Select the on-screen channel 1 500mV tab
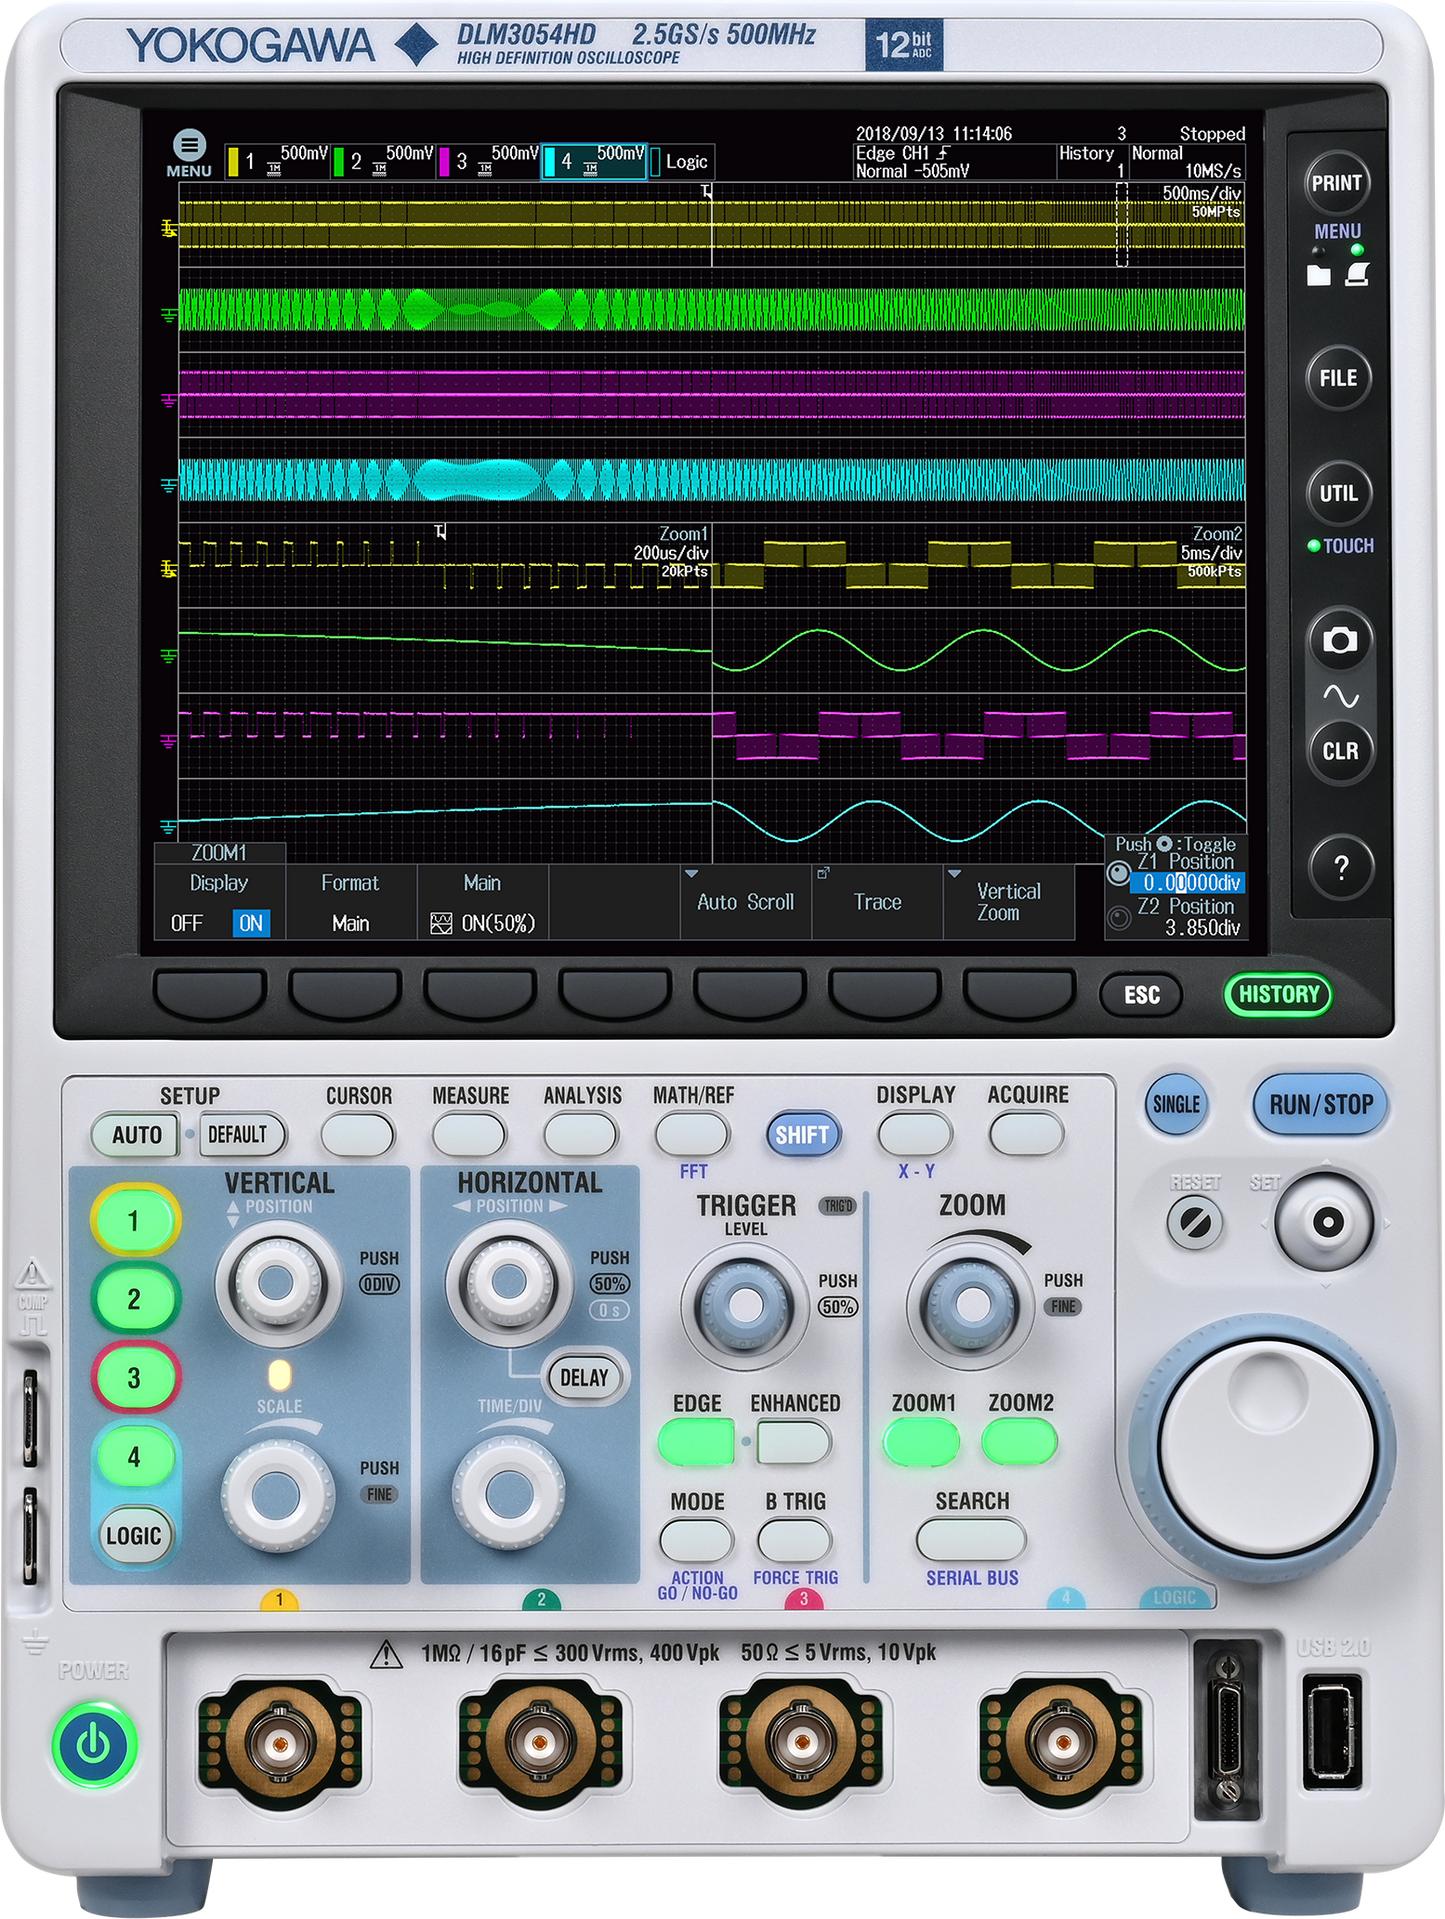The image size is (1445, 1919). point(278,161)
